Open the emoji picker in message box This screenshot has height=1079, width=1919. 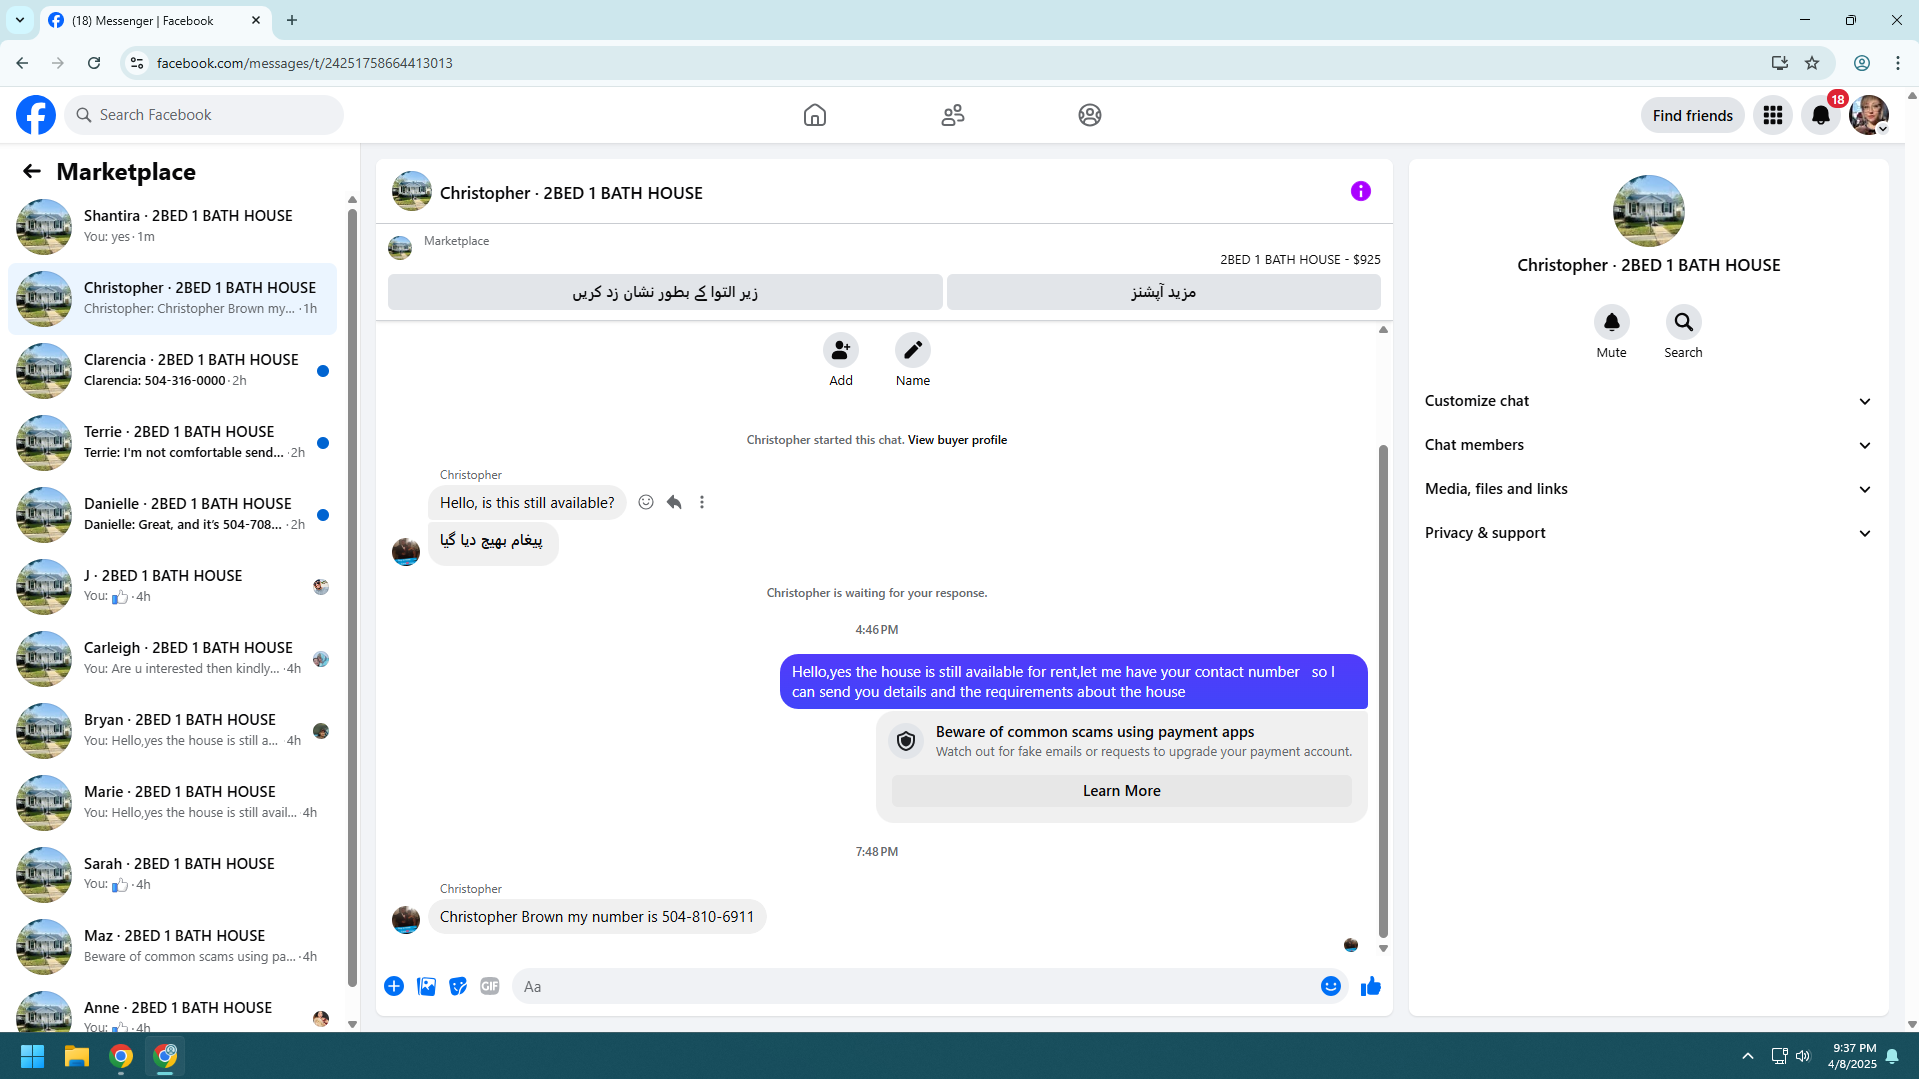[x=1331, y=986]
